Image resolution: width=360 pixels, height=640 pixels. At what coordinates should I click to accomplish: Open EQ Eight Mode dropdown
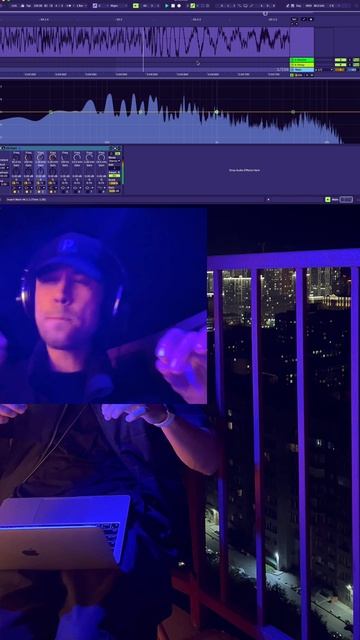pos(114,161)
